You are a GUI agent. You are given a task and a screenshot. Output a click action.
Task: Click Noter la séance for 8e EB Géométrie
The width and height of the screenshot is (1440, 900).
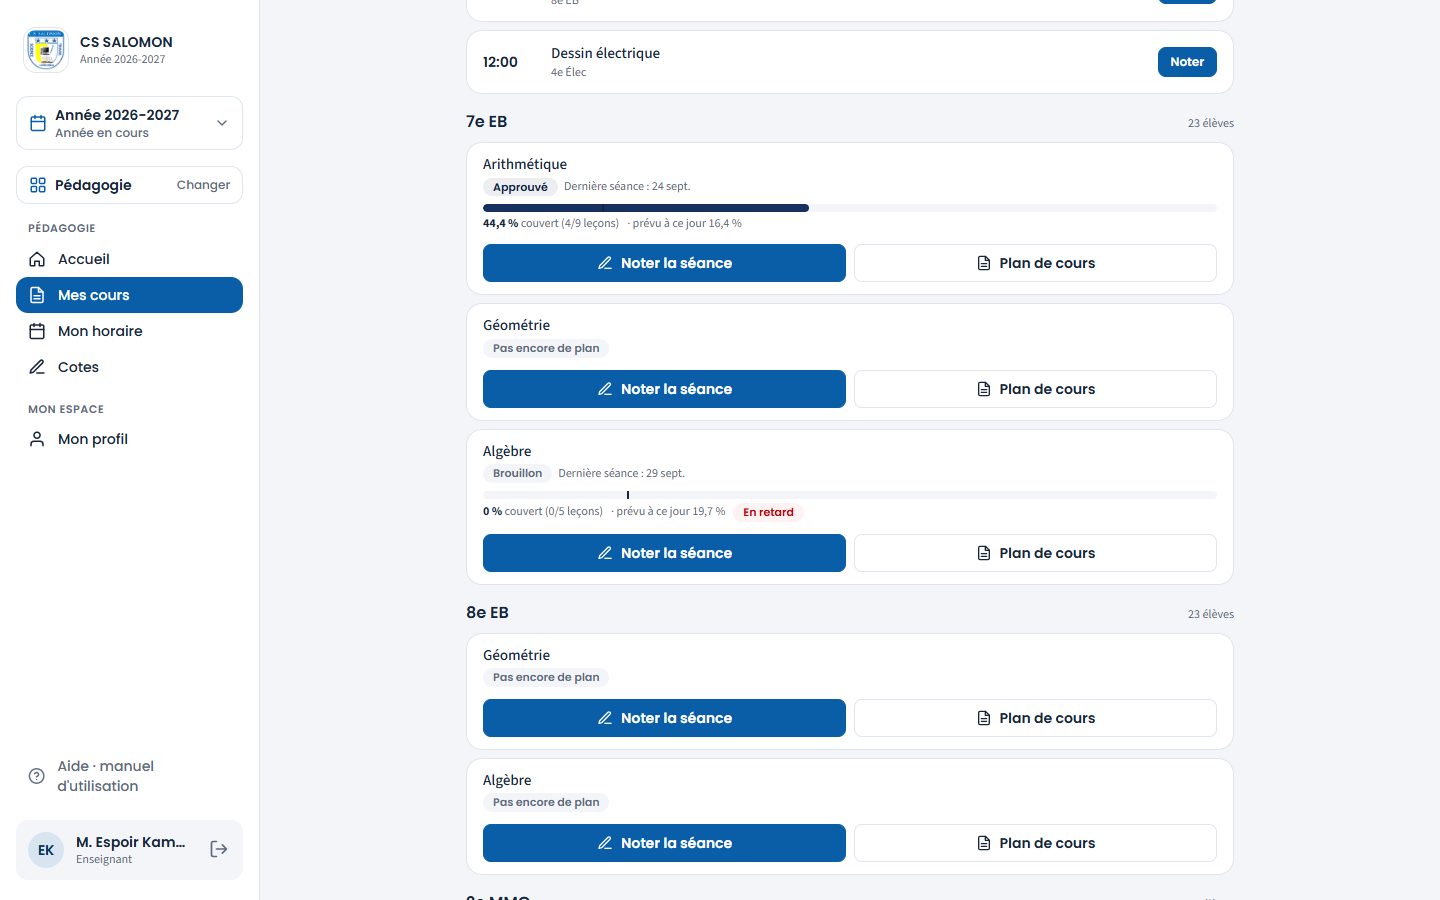pyautogui.click(x=664, y=718)
